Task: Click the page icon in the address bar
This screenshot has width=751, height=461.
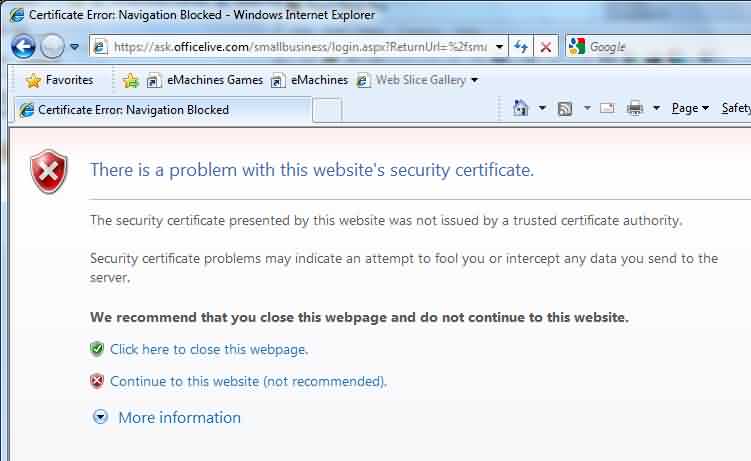Action: click(100, 47)
